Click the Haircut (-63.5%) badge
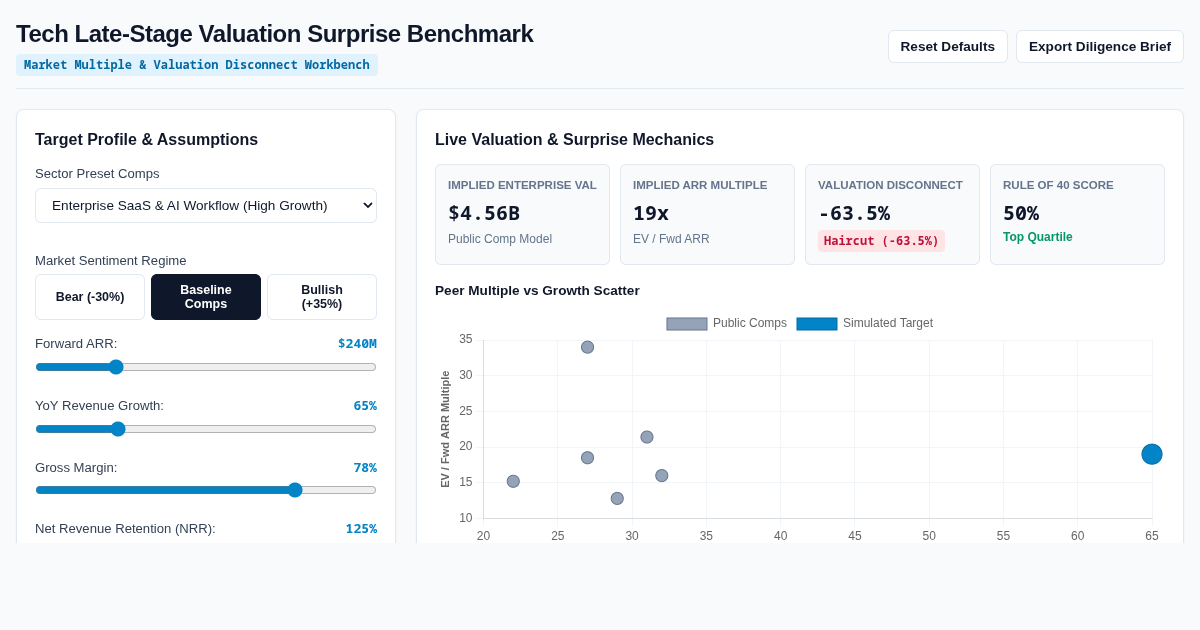The width and height of the screenshot is (1200, 630). (881, 241)
